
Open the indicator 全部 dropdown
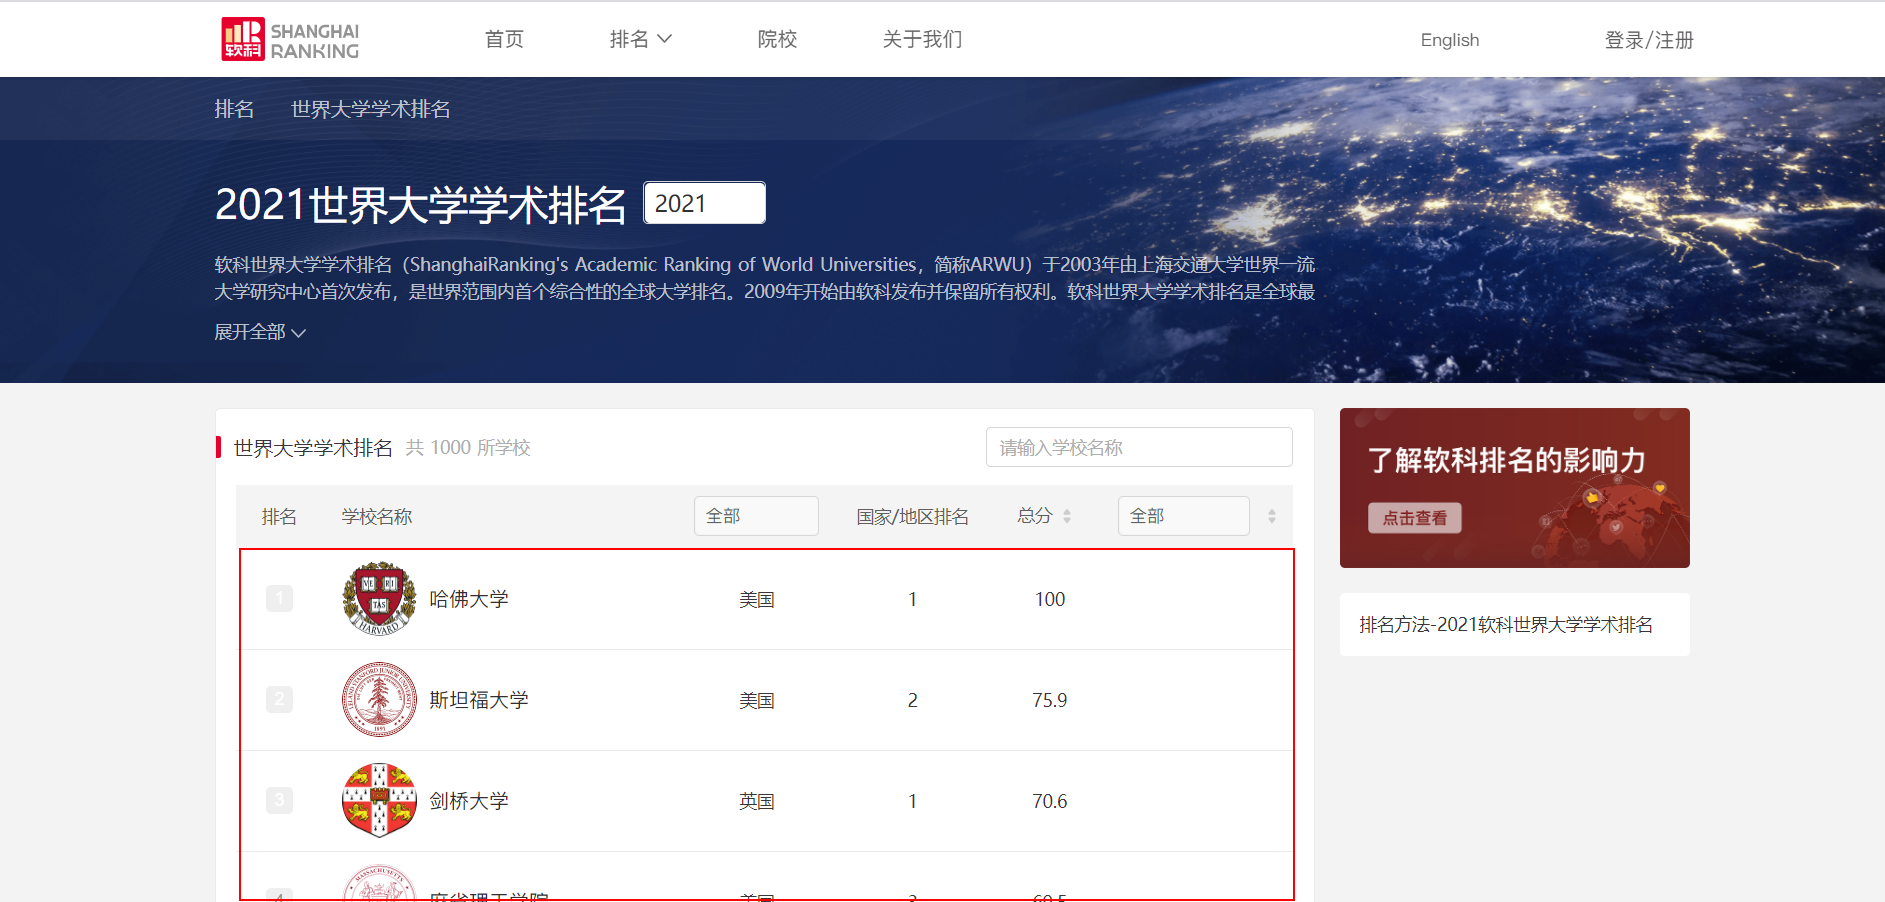point(1184,516)
